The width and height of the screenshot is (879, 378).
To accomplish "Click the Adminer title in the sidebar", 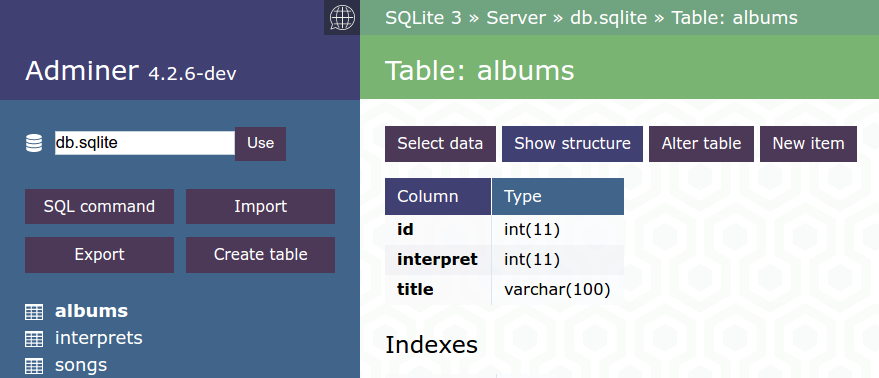I will click(x=82, y=71).
